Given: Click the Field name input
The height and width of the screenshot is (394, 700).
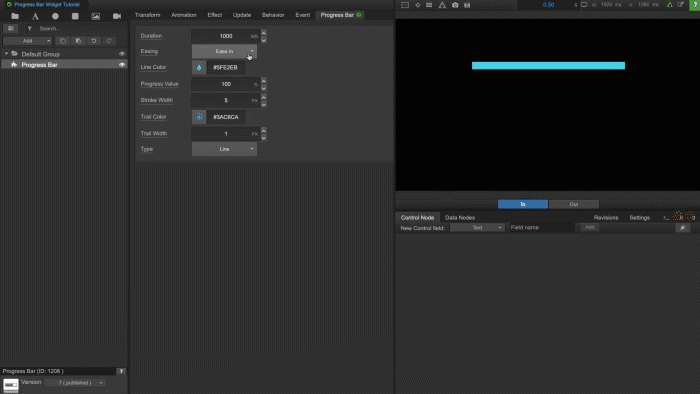Looking at the screenshot, I should tap(543, 228).
